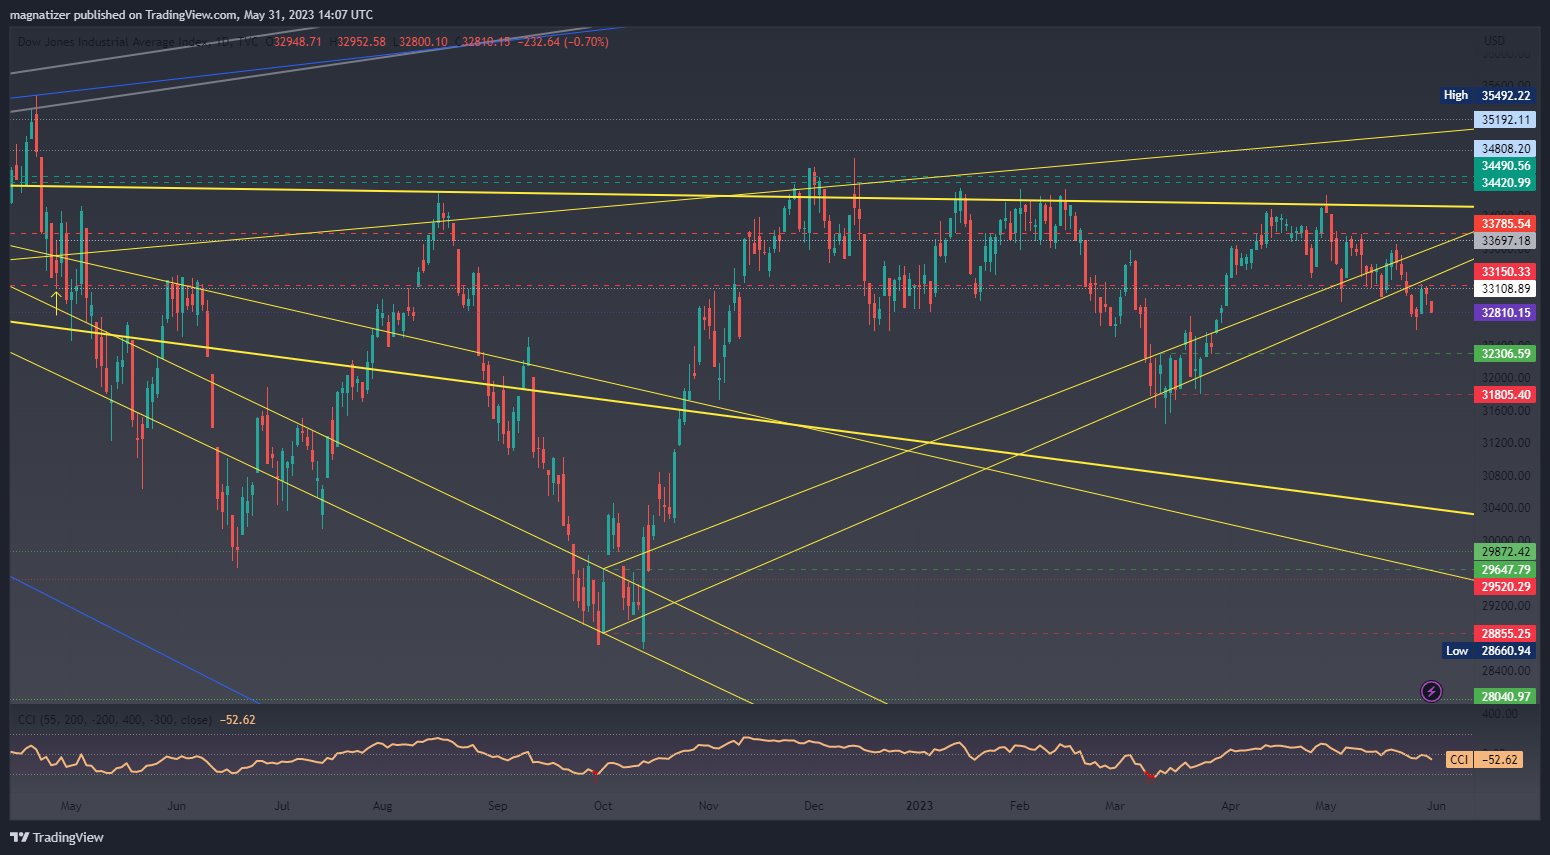Image resolution: width=1550 pixels, height=855 pixels.
Task: Click the red 31805.40 price level label
Action: pos(1505,395)
